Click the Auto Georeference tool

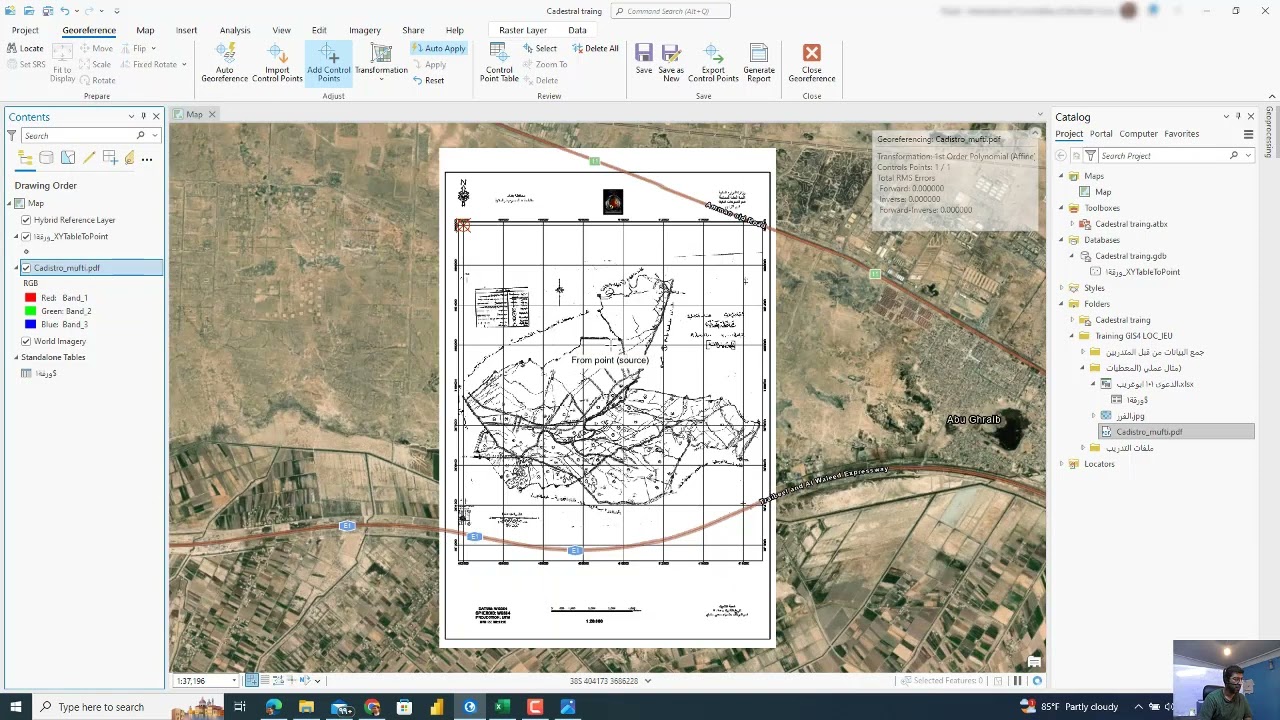224,63
